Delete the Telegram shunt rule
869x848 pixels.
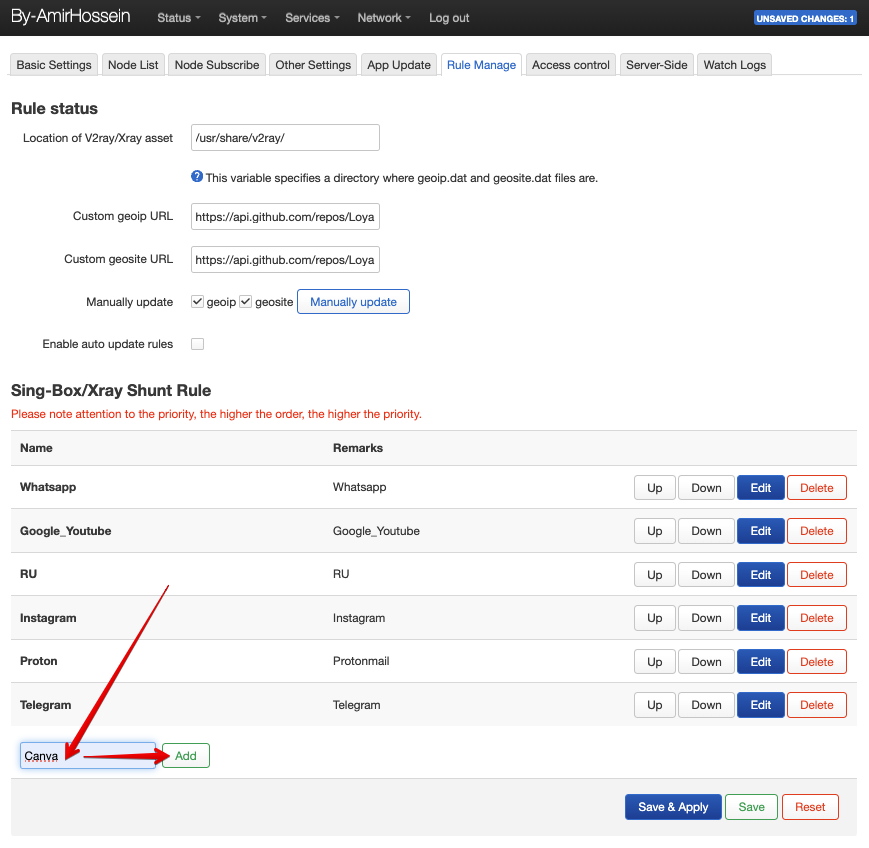(x=816, y=705)
